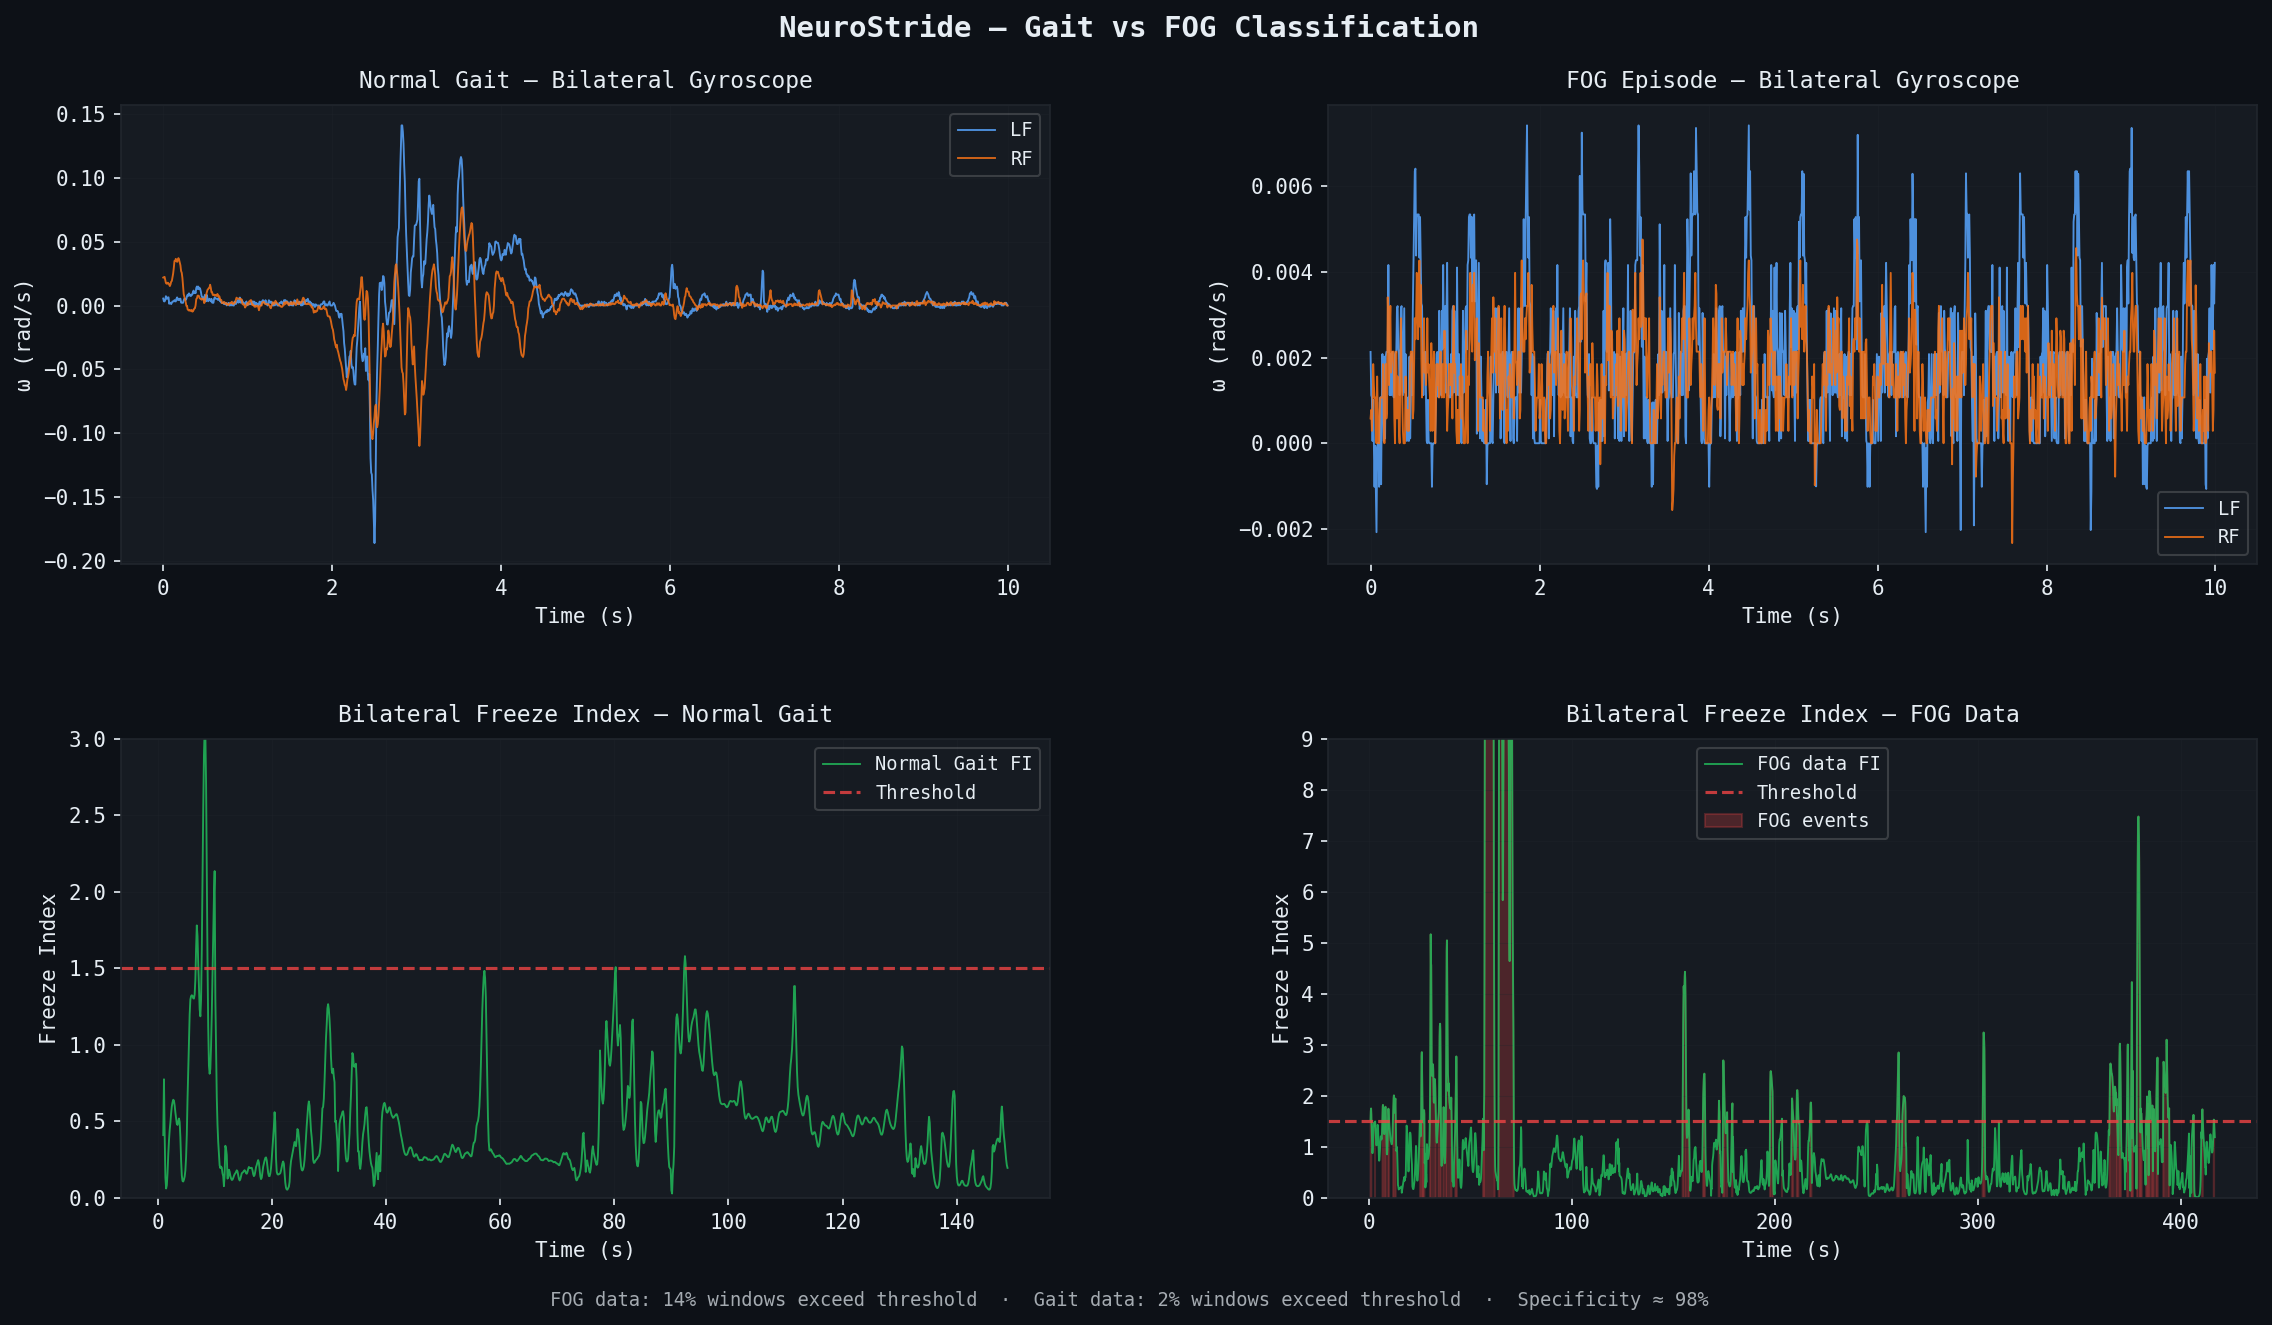The image size is (2272, 1325).
Task: Click the Normal Gait FI legend entry
Action: pos(951,764)
